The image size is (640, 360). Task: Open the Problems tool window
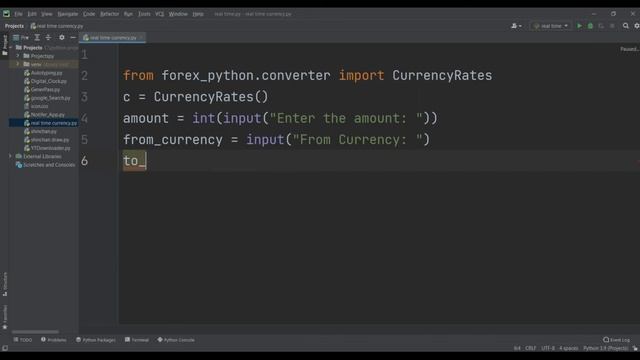[x=53, y=340]
